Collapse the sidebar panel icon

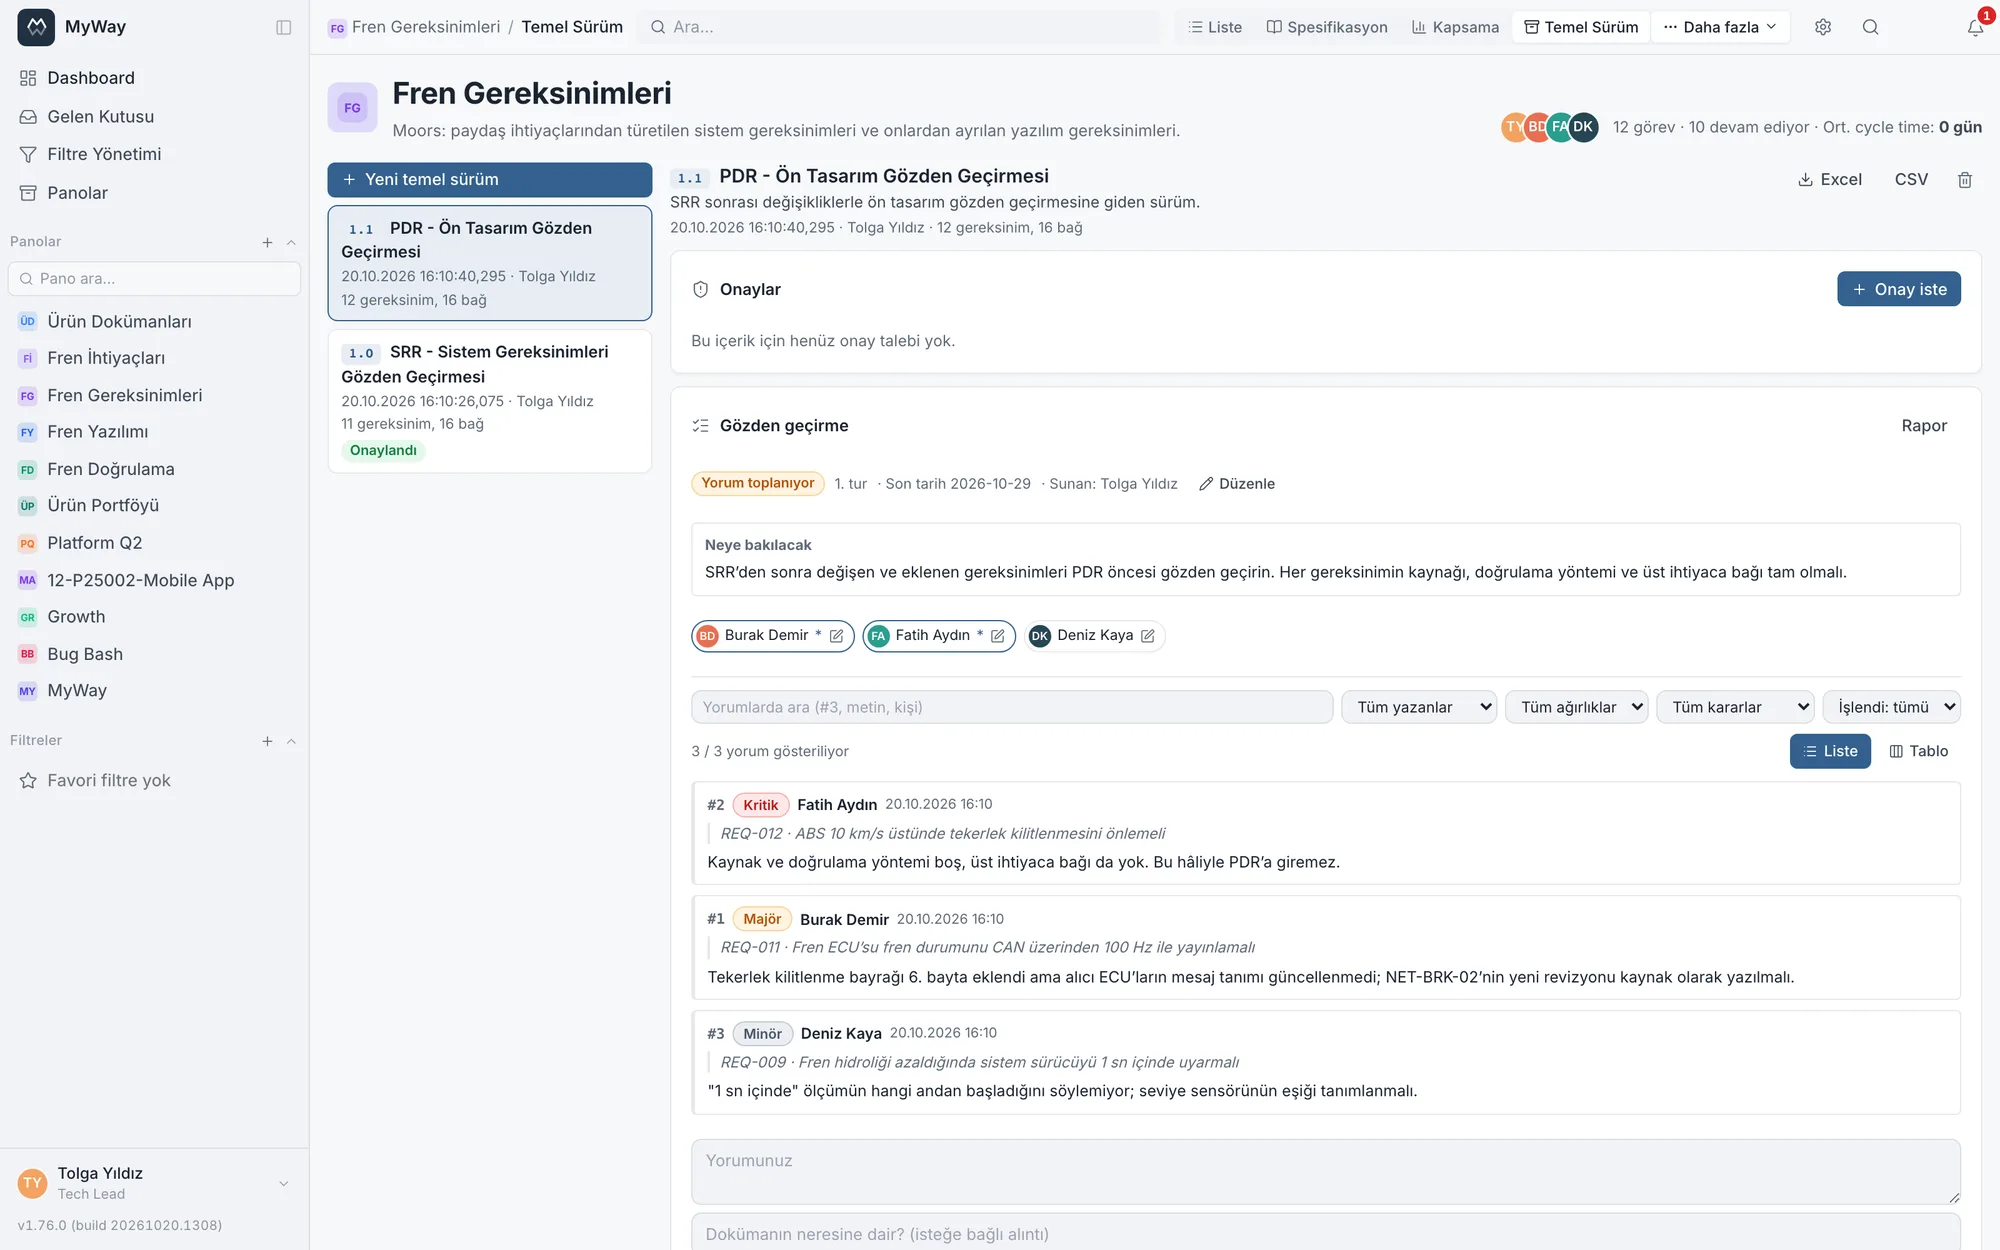pyautogui.click(x=284, y=27)
